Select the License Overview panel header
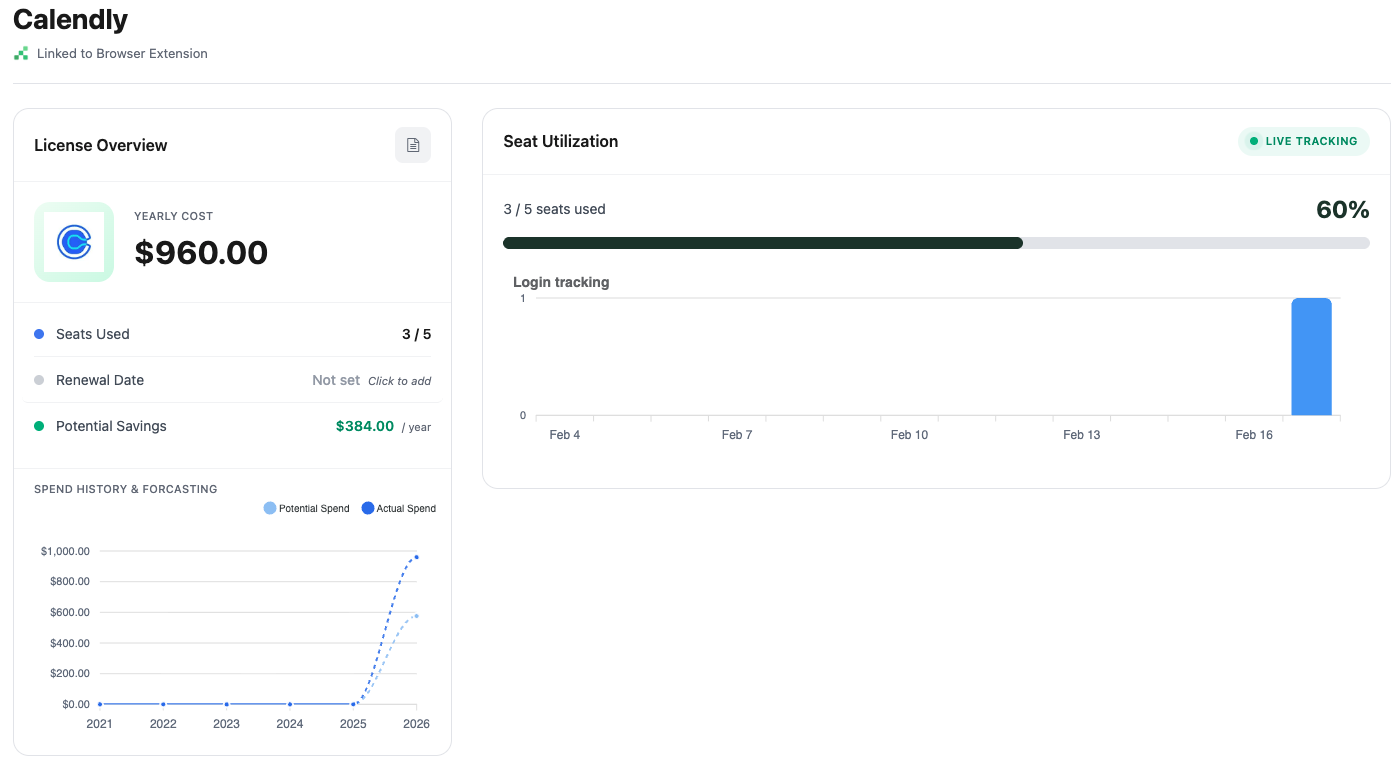 [101, 145]
